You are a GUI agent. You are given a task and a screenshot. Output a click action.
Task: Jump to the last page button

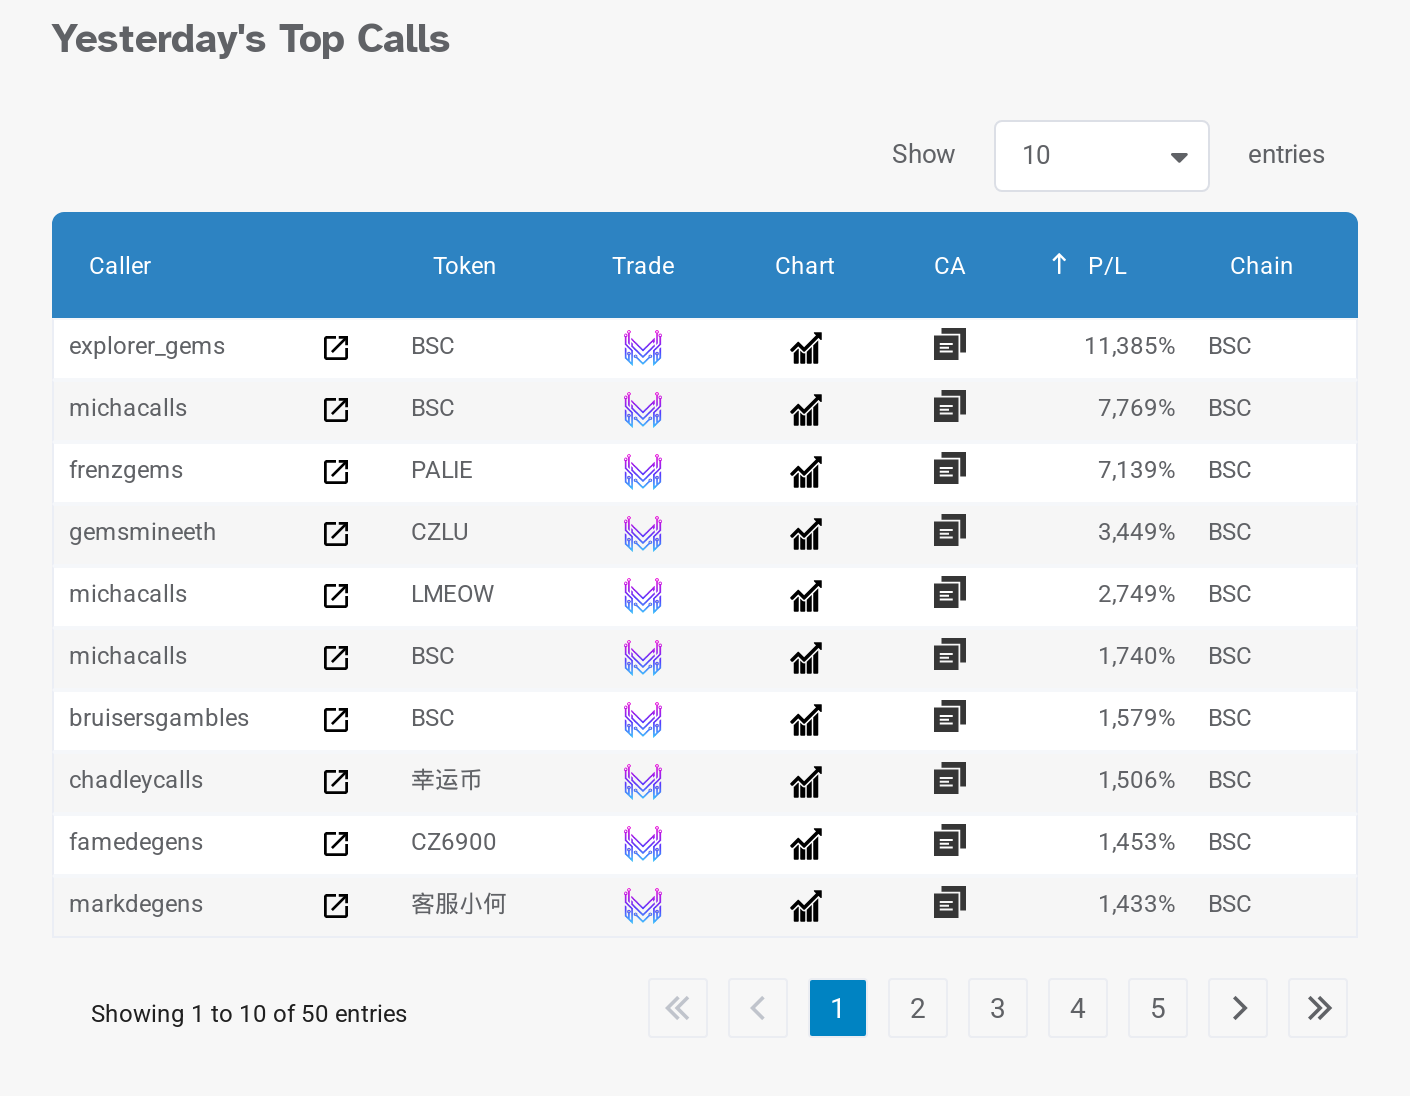[1318, 1008]
